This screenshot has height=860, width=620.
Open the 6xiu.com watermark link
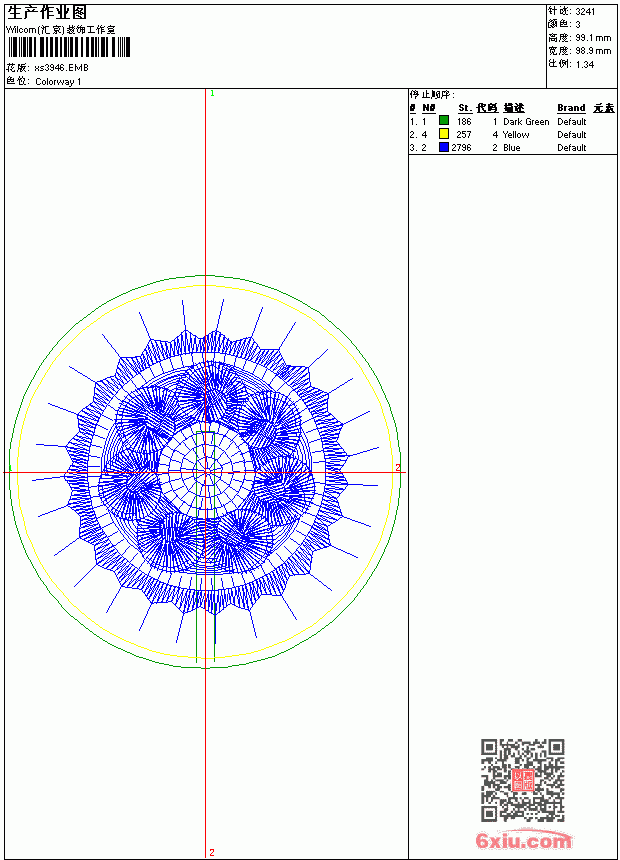(523, 841)
